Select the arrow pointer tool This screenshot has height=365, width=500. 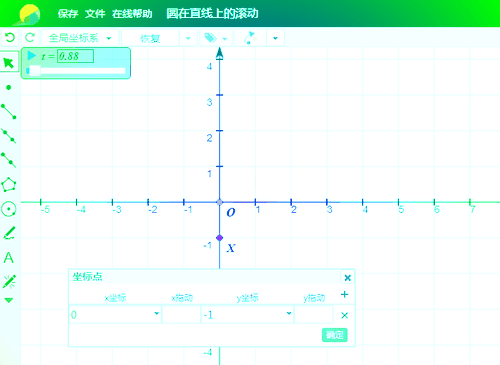pyautogui.click(x=9, y=62)
